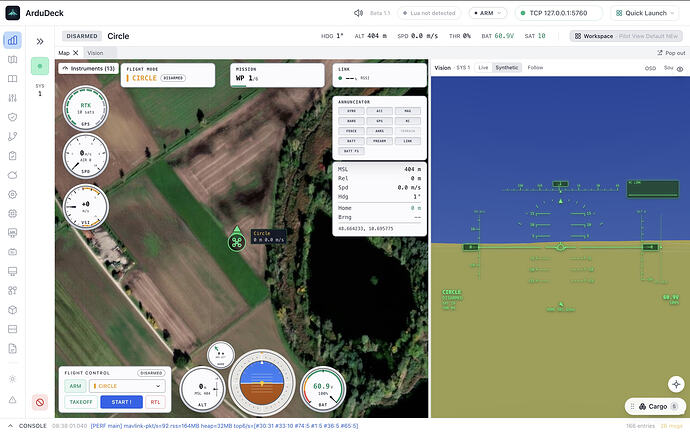The height and width of the screenshot is (433, 690).
Task: Open the document file icon in sidebar
Action: (12, 349)
